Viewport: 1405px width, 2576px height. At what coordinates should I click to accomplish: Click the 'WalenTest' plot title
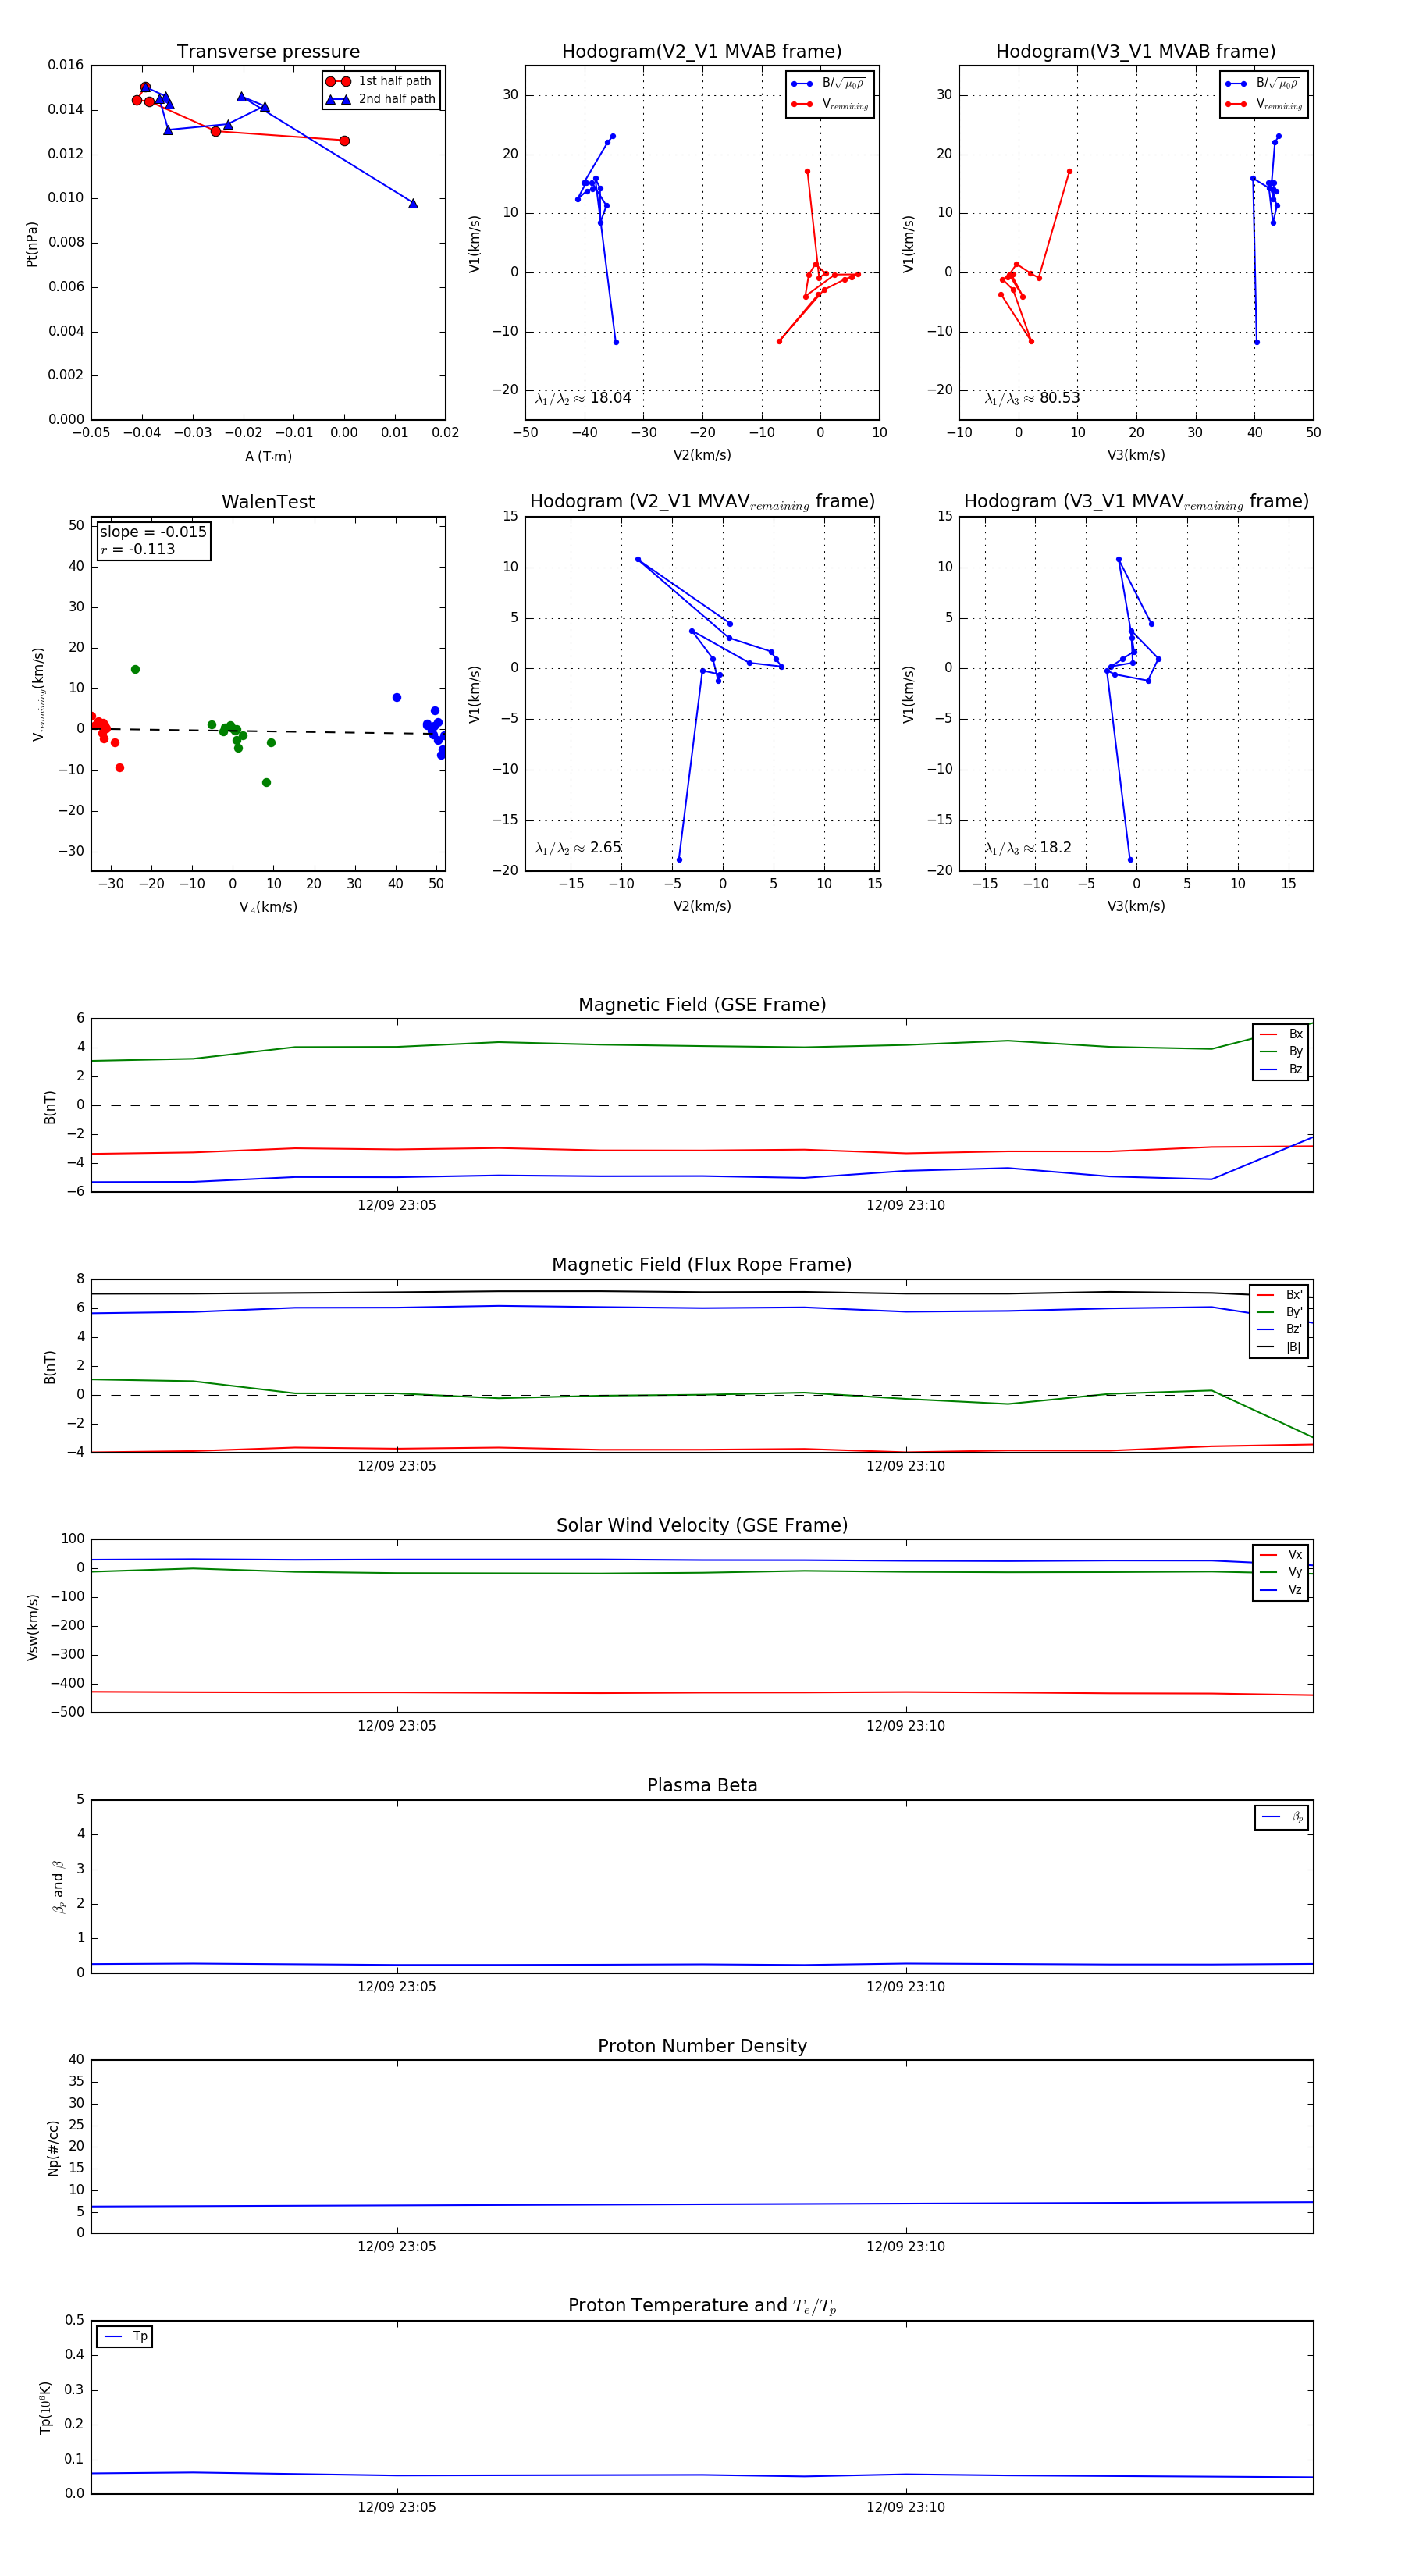[268, 502]
